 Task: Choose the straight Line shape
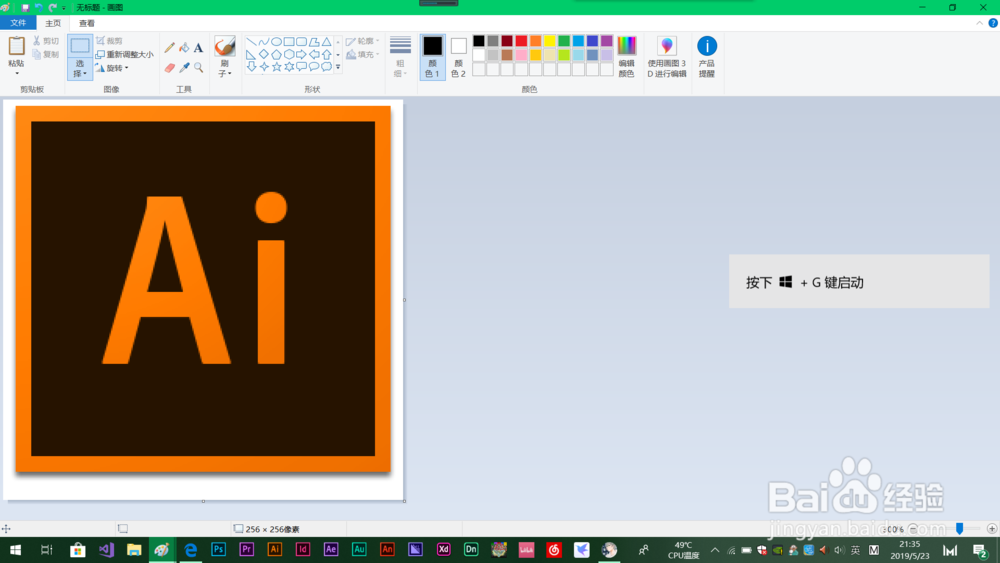[251, 42]
